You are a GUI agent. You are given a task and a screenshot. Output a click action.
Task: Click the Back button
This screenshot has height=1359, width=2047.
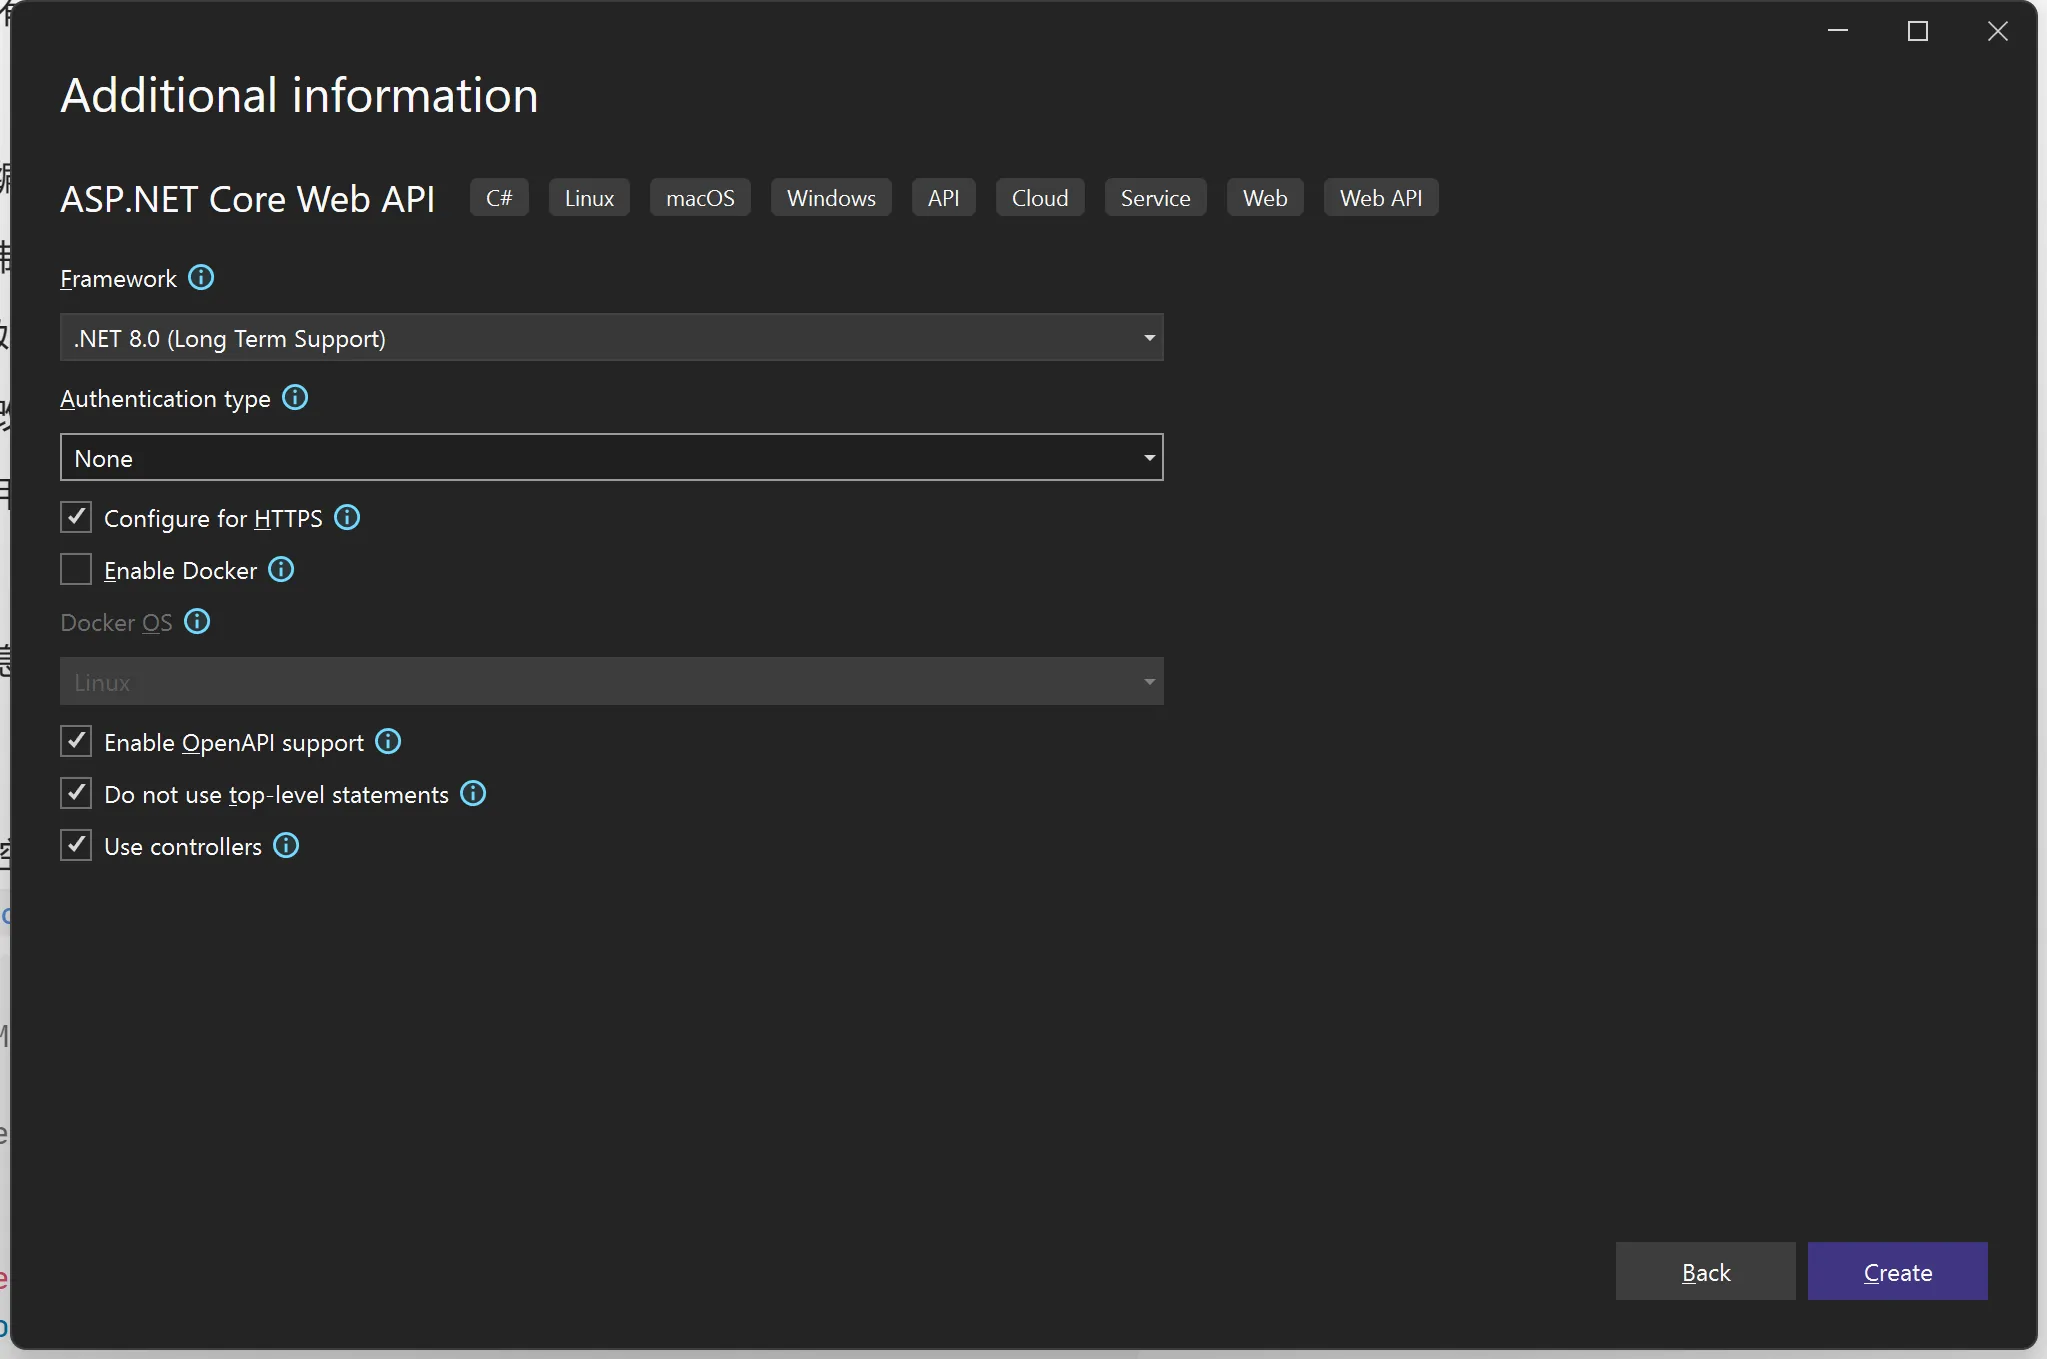(1706, 1271)
